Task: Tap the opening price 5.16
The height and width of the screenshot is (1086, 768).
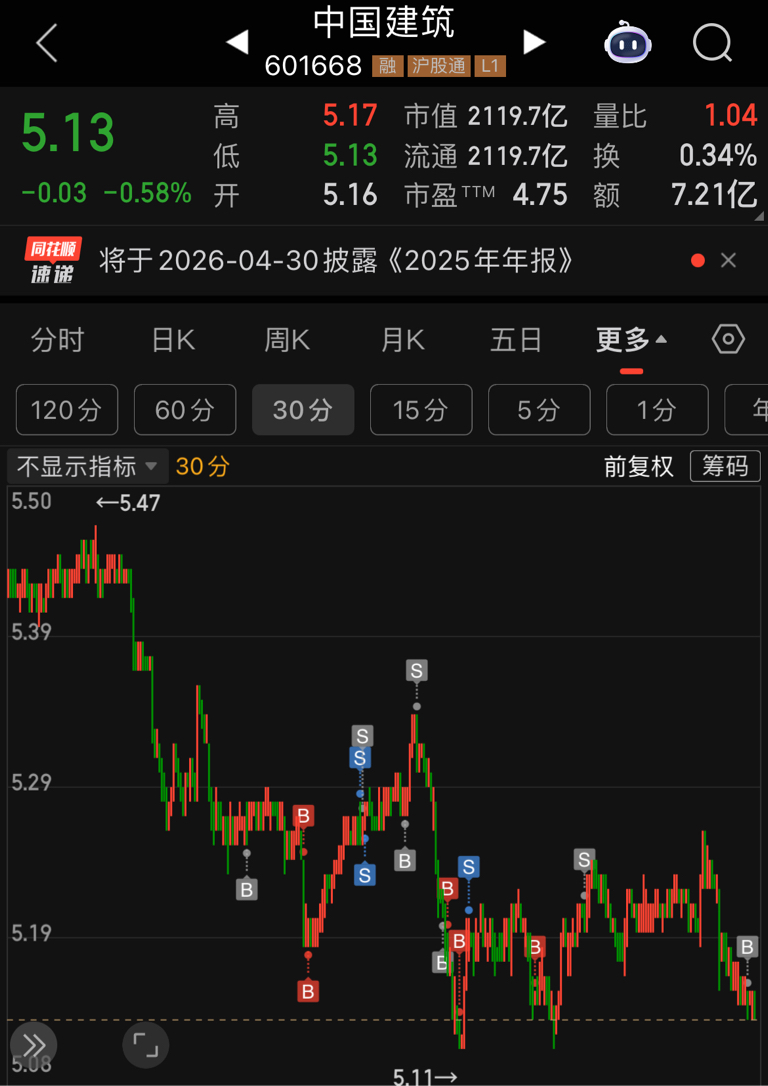Action: pos(350,195)
